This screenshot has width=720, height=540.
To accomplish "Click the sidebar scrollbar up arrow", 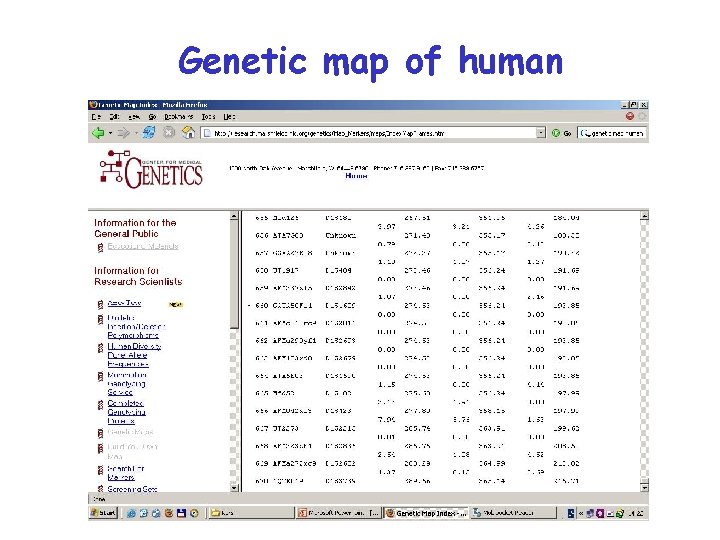I will (x=234, y=216).
